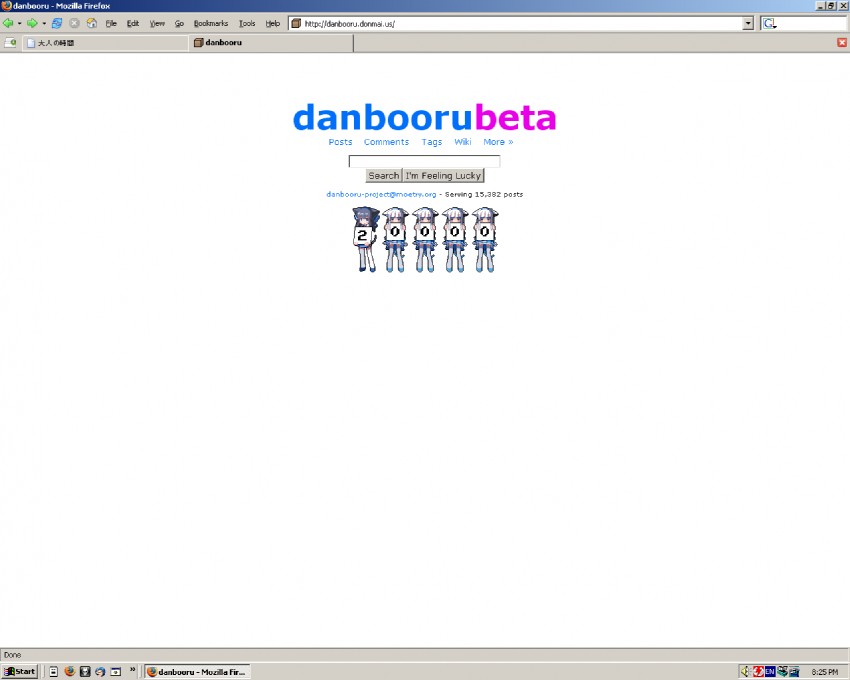Click the window-shaped quick launch icon

pos(115,671)
